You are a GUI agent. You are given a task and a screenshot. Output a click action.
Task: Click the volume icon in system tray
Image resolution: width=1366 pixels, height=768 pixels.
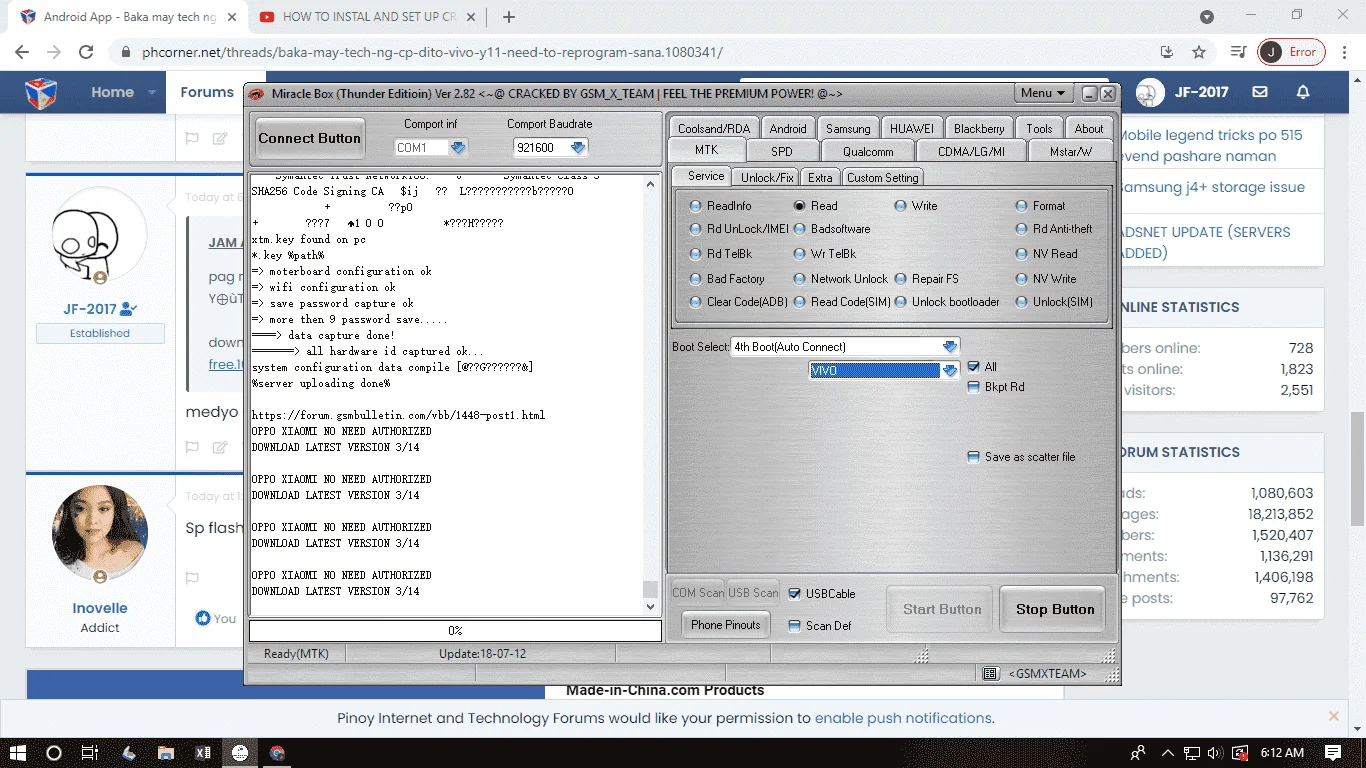click(1214, 753)
